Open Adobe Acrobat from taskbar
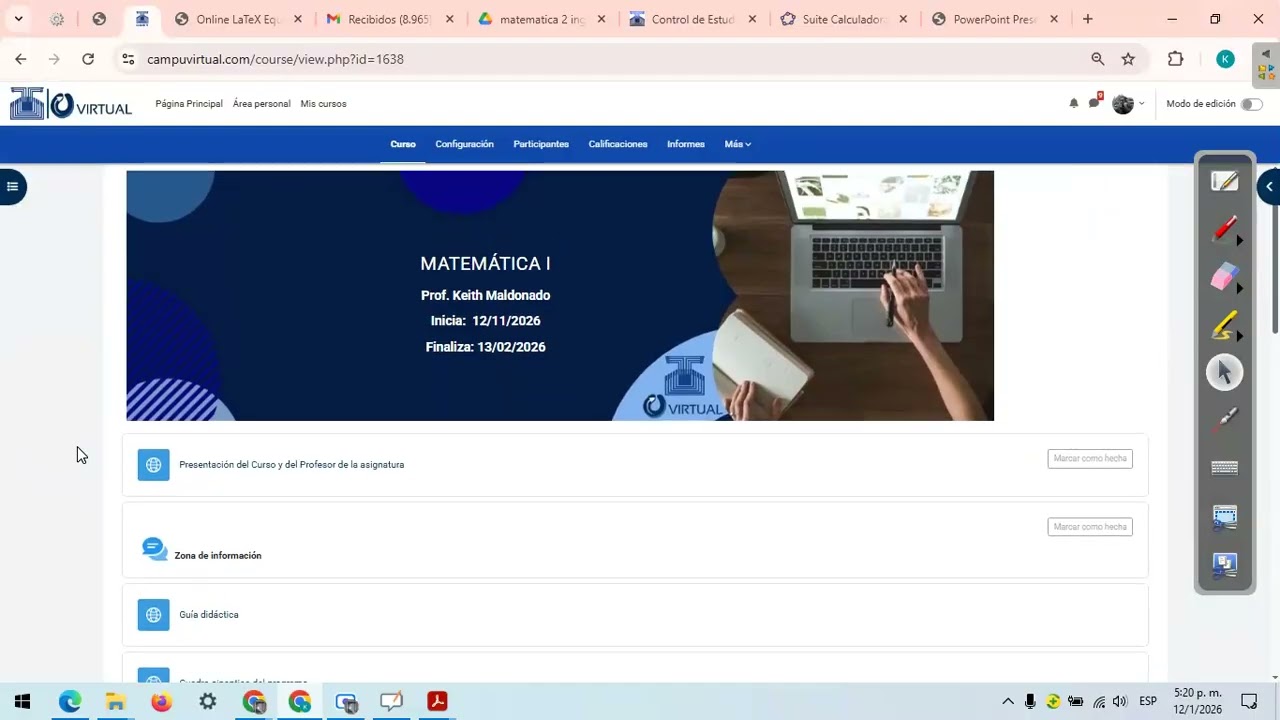 coord(437,702)
